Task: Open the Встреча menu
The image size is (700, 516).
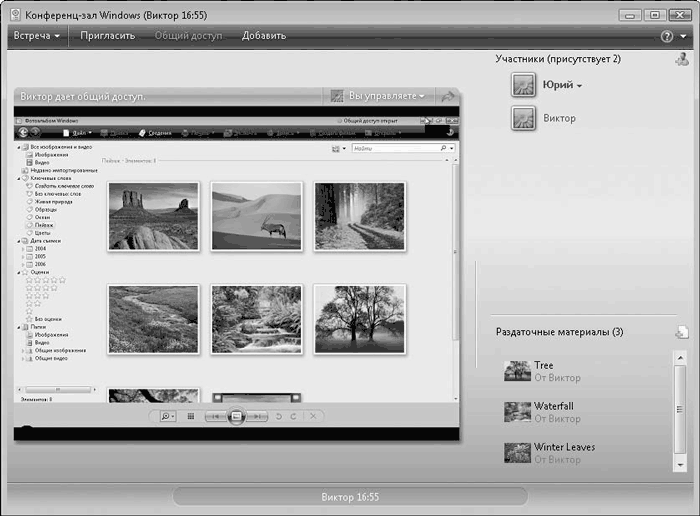Action: (37, 36)
